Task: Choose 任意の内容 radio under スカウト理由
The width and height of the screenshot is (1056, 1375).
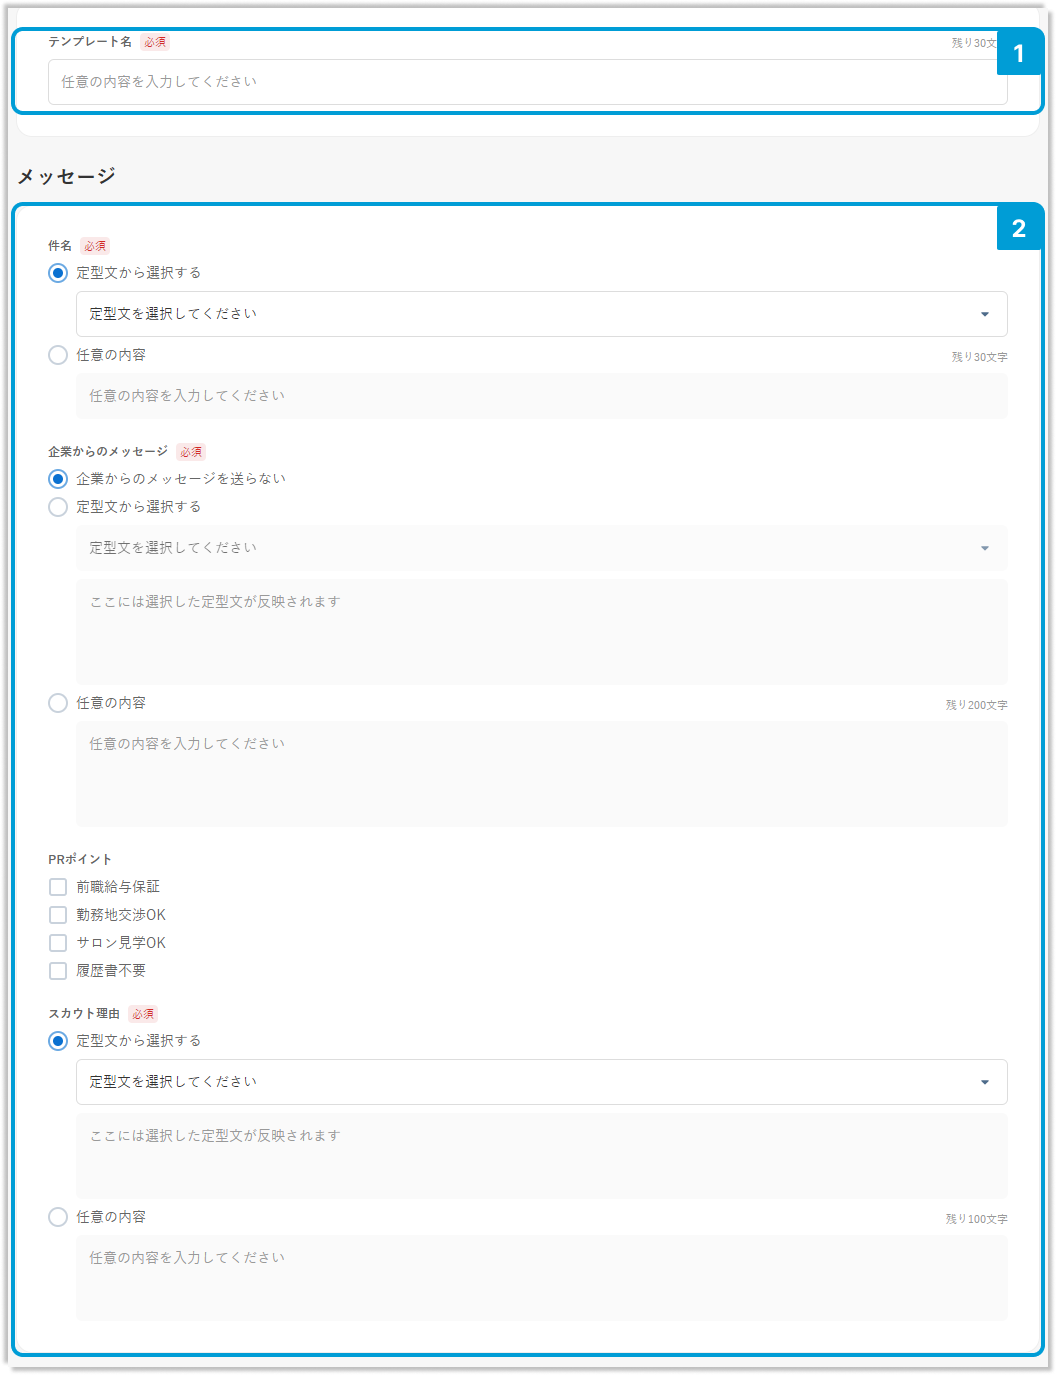Action: coord(58,1217)
